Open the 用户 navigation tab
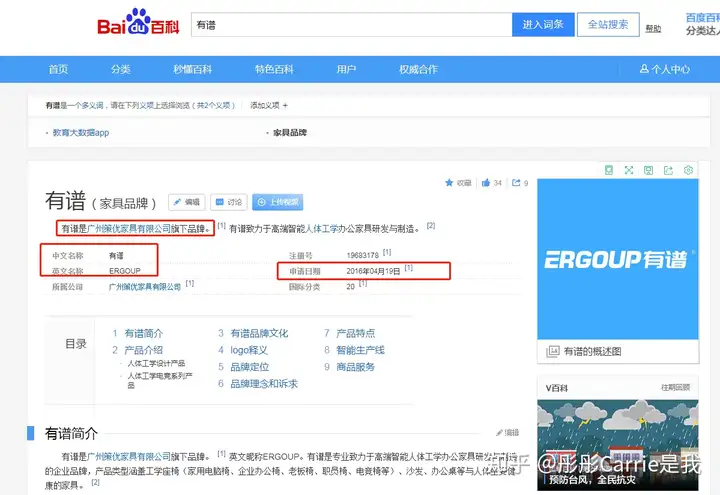 point(346,69)
